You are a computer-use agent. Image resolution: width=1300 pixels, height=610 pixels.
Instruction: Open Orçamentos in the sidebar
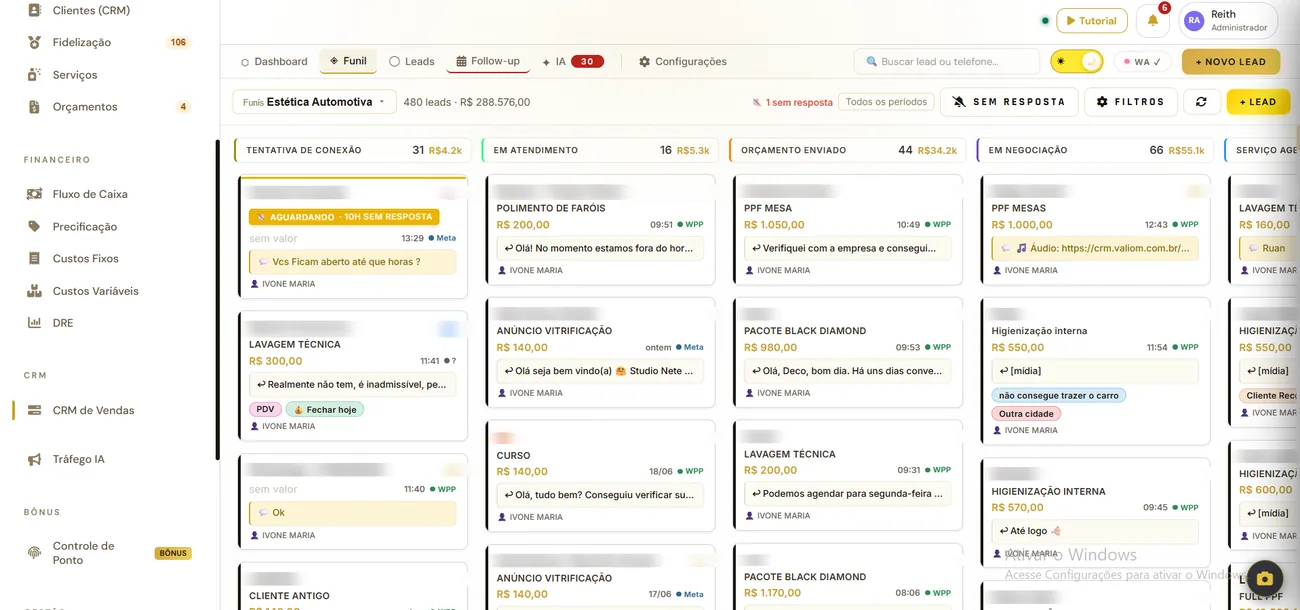coord(108,106)
